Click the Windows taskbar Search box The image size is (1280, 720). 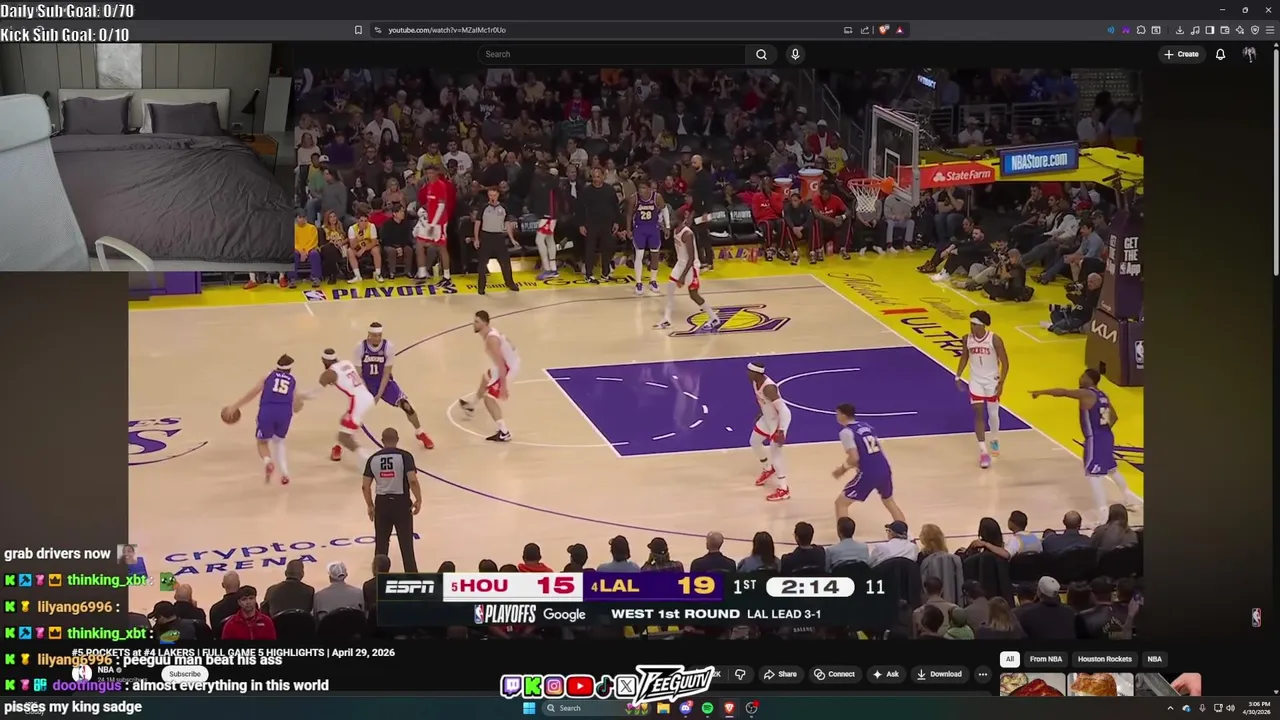pyautogui.click(x=596, y=708)
